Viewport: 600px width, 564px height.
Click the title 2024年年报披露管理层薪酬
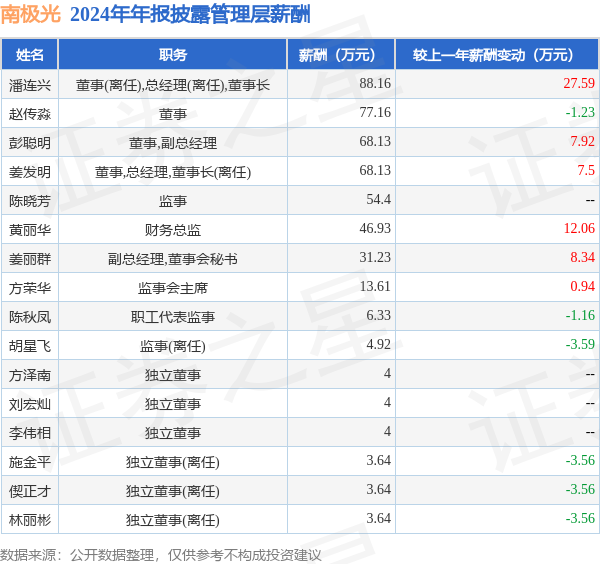pyautogui.click(x=190, y=15)
